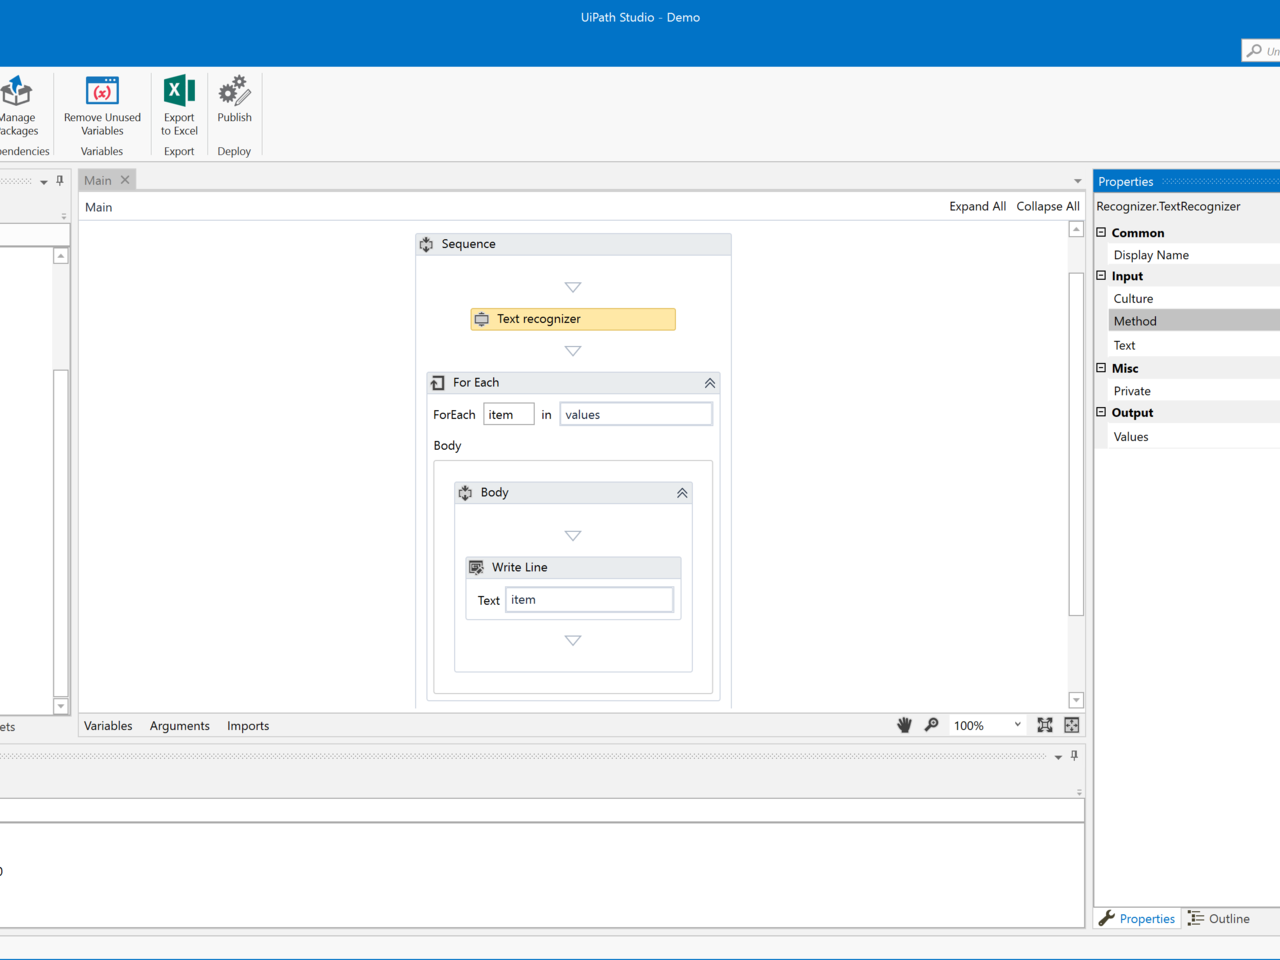This screenshot has width=1280, height=960.
Task: Click the Publish gear icon
Action: point(234,91)
